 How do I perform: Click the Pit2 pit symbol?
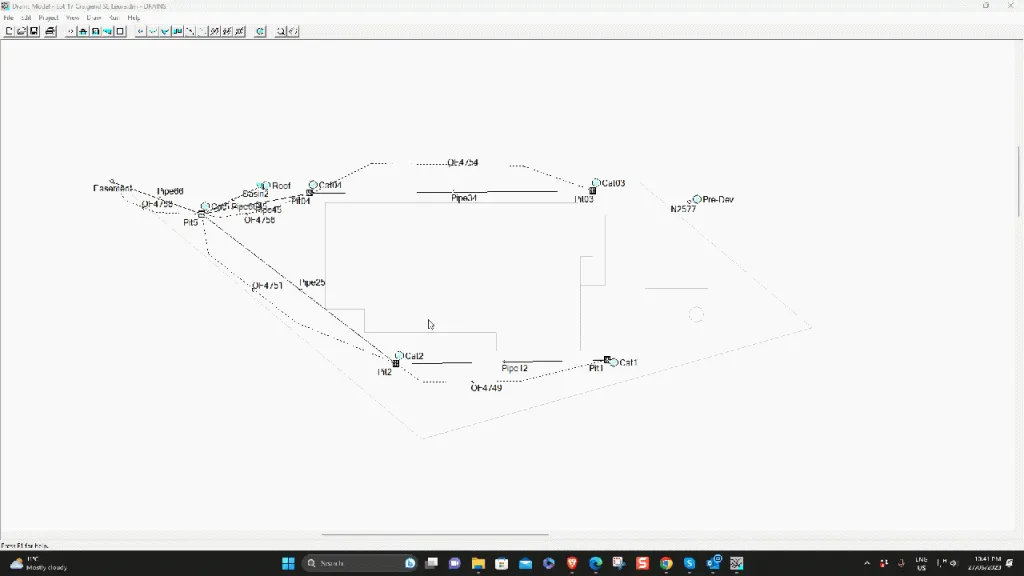click(396, 363)
